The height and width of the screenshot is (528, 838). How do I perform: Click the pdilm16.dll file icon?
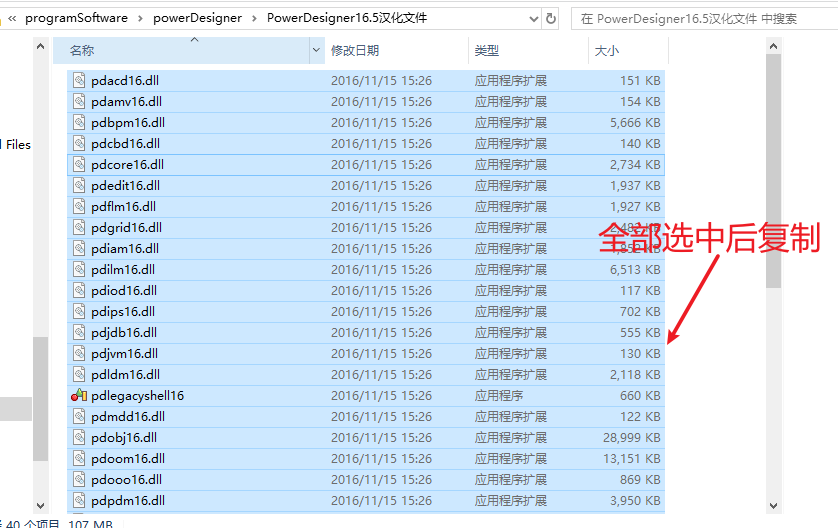(79, 269)
